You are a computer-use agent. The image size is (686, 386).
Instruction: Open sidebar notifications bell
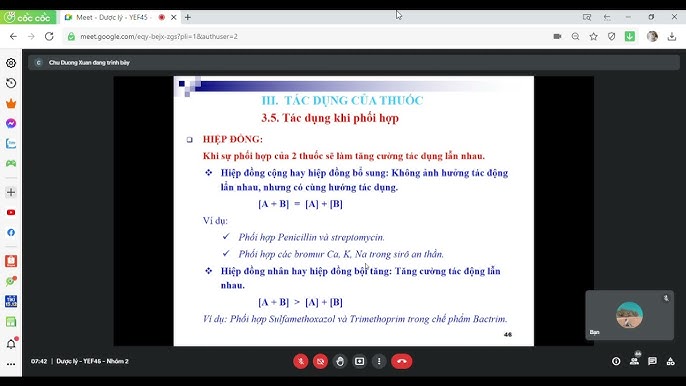[x=11, y=344]
